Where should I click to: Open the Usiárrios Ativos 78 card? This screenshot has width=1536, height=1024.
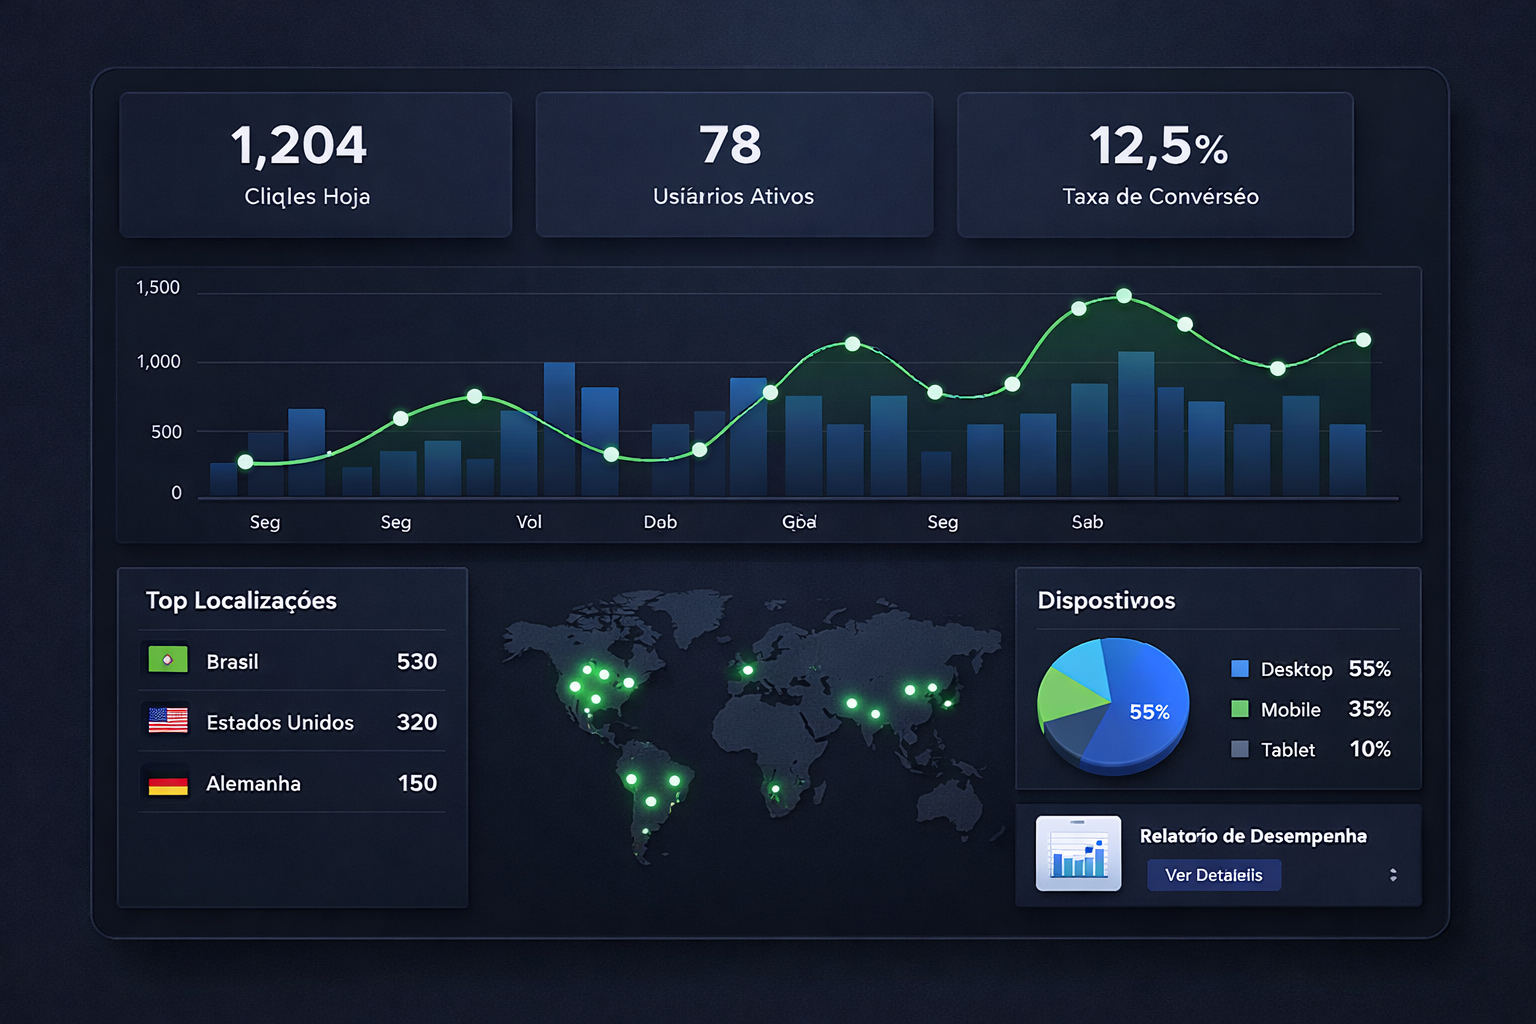click(734, 165)
